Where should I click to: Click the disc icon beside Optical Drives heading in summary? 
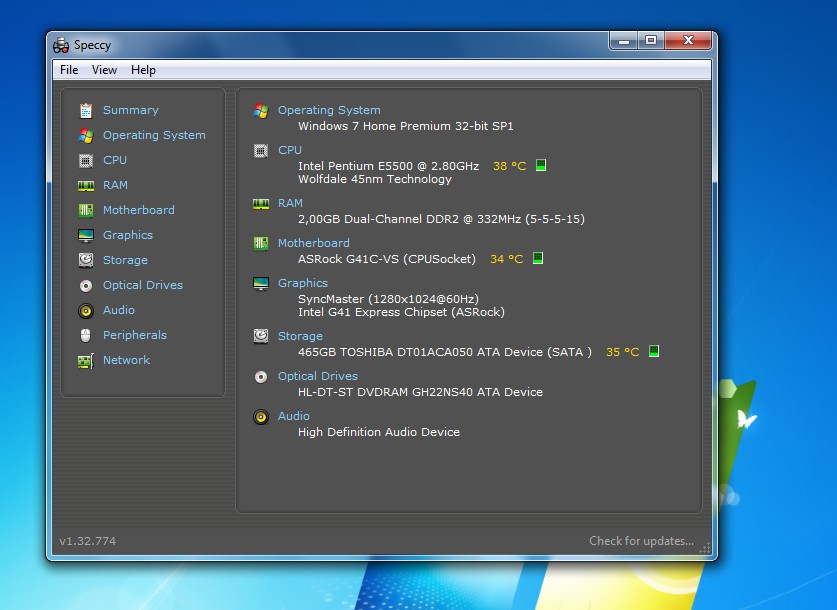260,377
